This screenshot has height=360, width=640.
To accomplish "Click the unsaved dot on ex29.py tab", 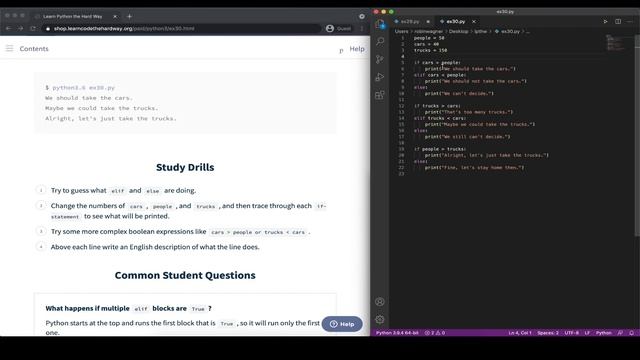I will pyautogui.click(x=428, y=21).
